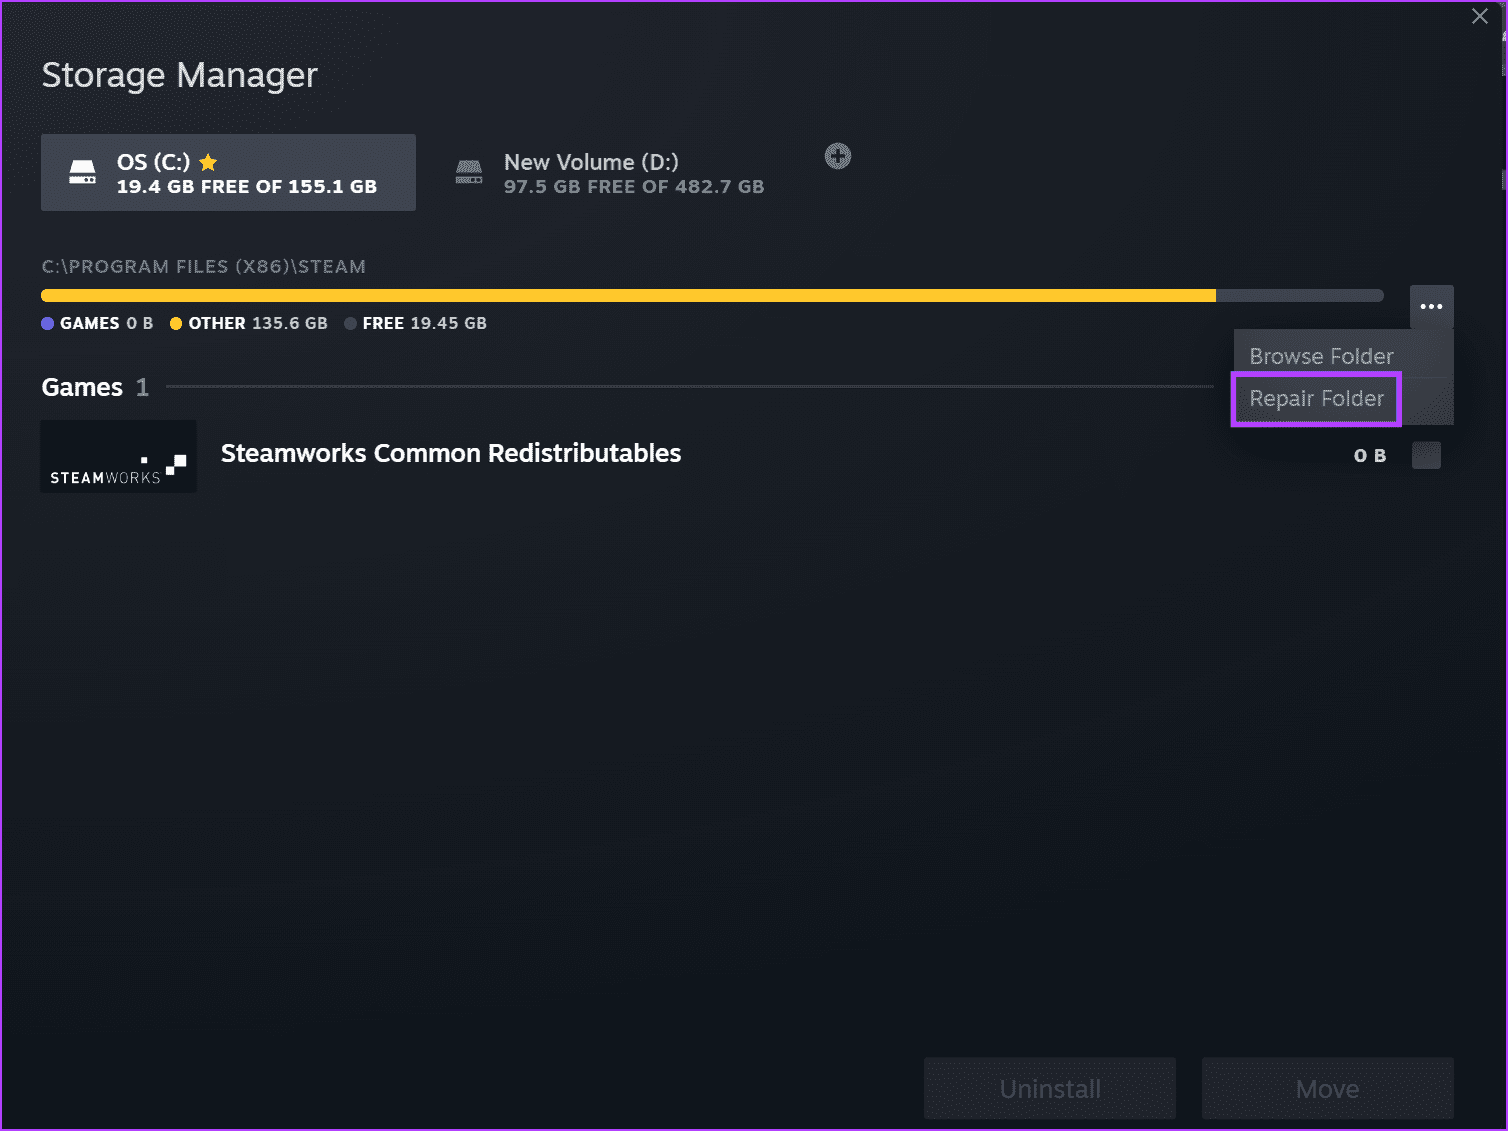This screenshot has width=1508, height=1131.
Task: Click the Uninstall button
Action: point(1050,1088)
